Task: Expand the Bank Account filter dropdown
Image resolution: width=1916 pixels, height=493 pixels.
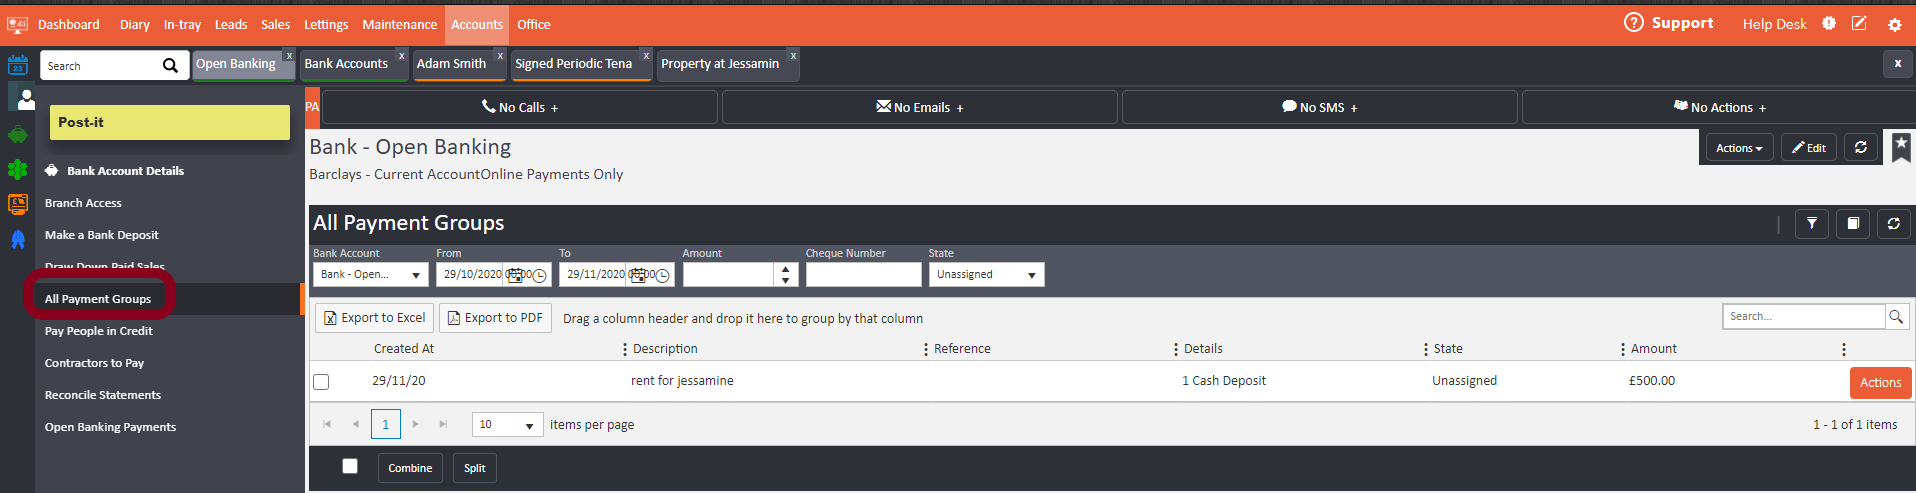Action: pos(416,275)
